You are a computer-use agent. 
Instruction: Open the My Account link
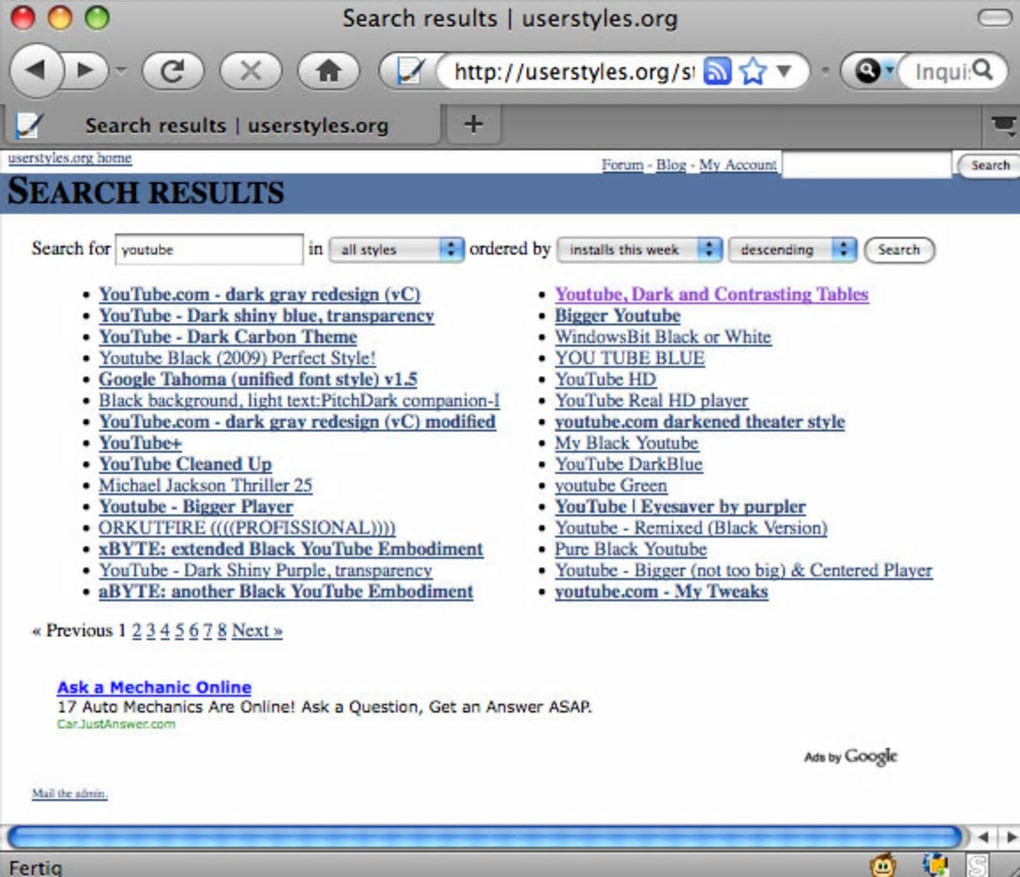click(738, 165)
